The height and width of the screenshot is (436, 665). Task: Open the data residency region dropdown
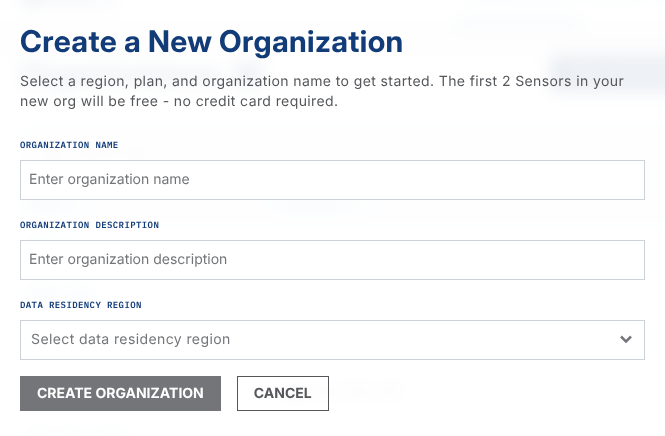[332, 340]
